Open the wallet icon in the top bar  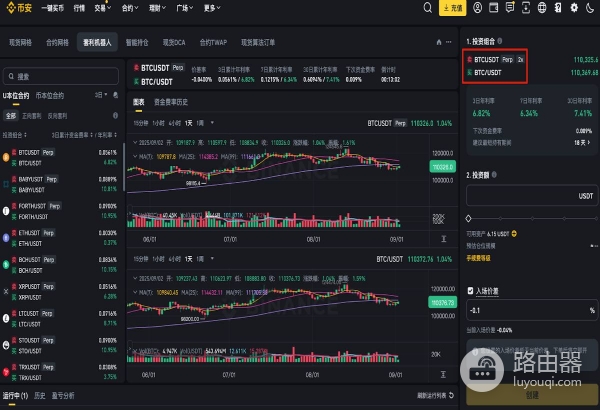494,8
